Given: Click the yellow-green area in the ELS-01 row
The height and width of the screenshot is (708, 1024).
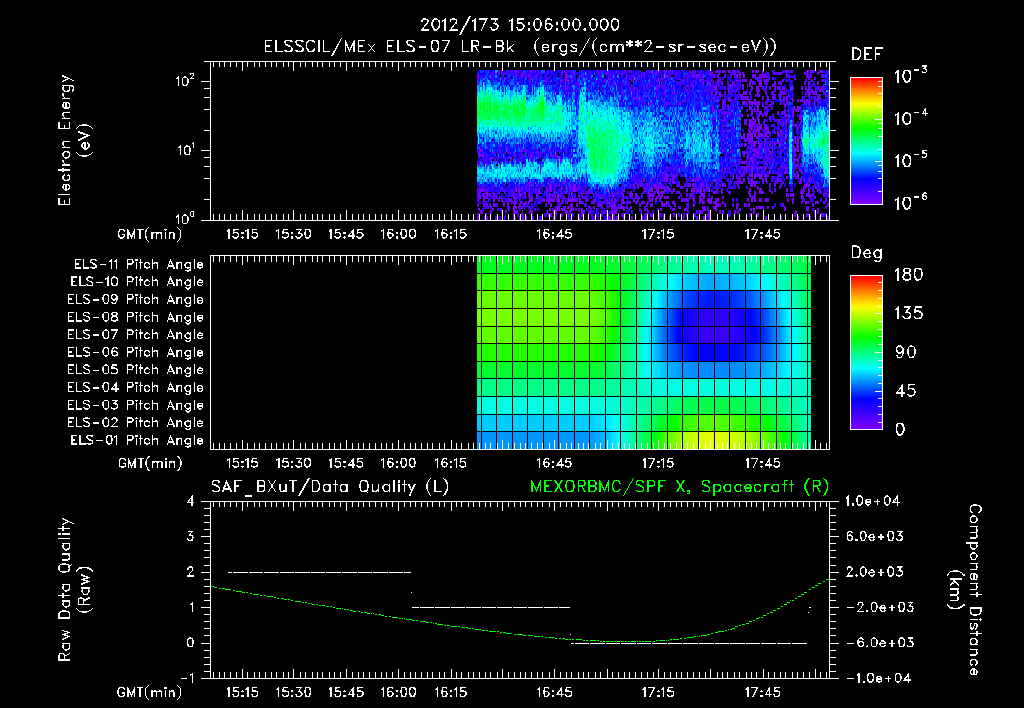Looking at the screenshot, I should tap(715, 440).
